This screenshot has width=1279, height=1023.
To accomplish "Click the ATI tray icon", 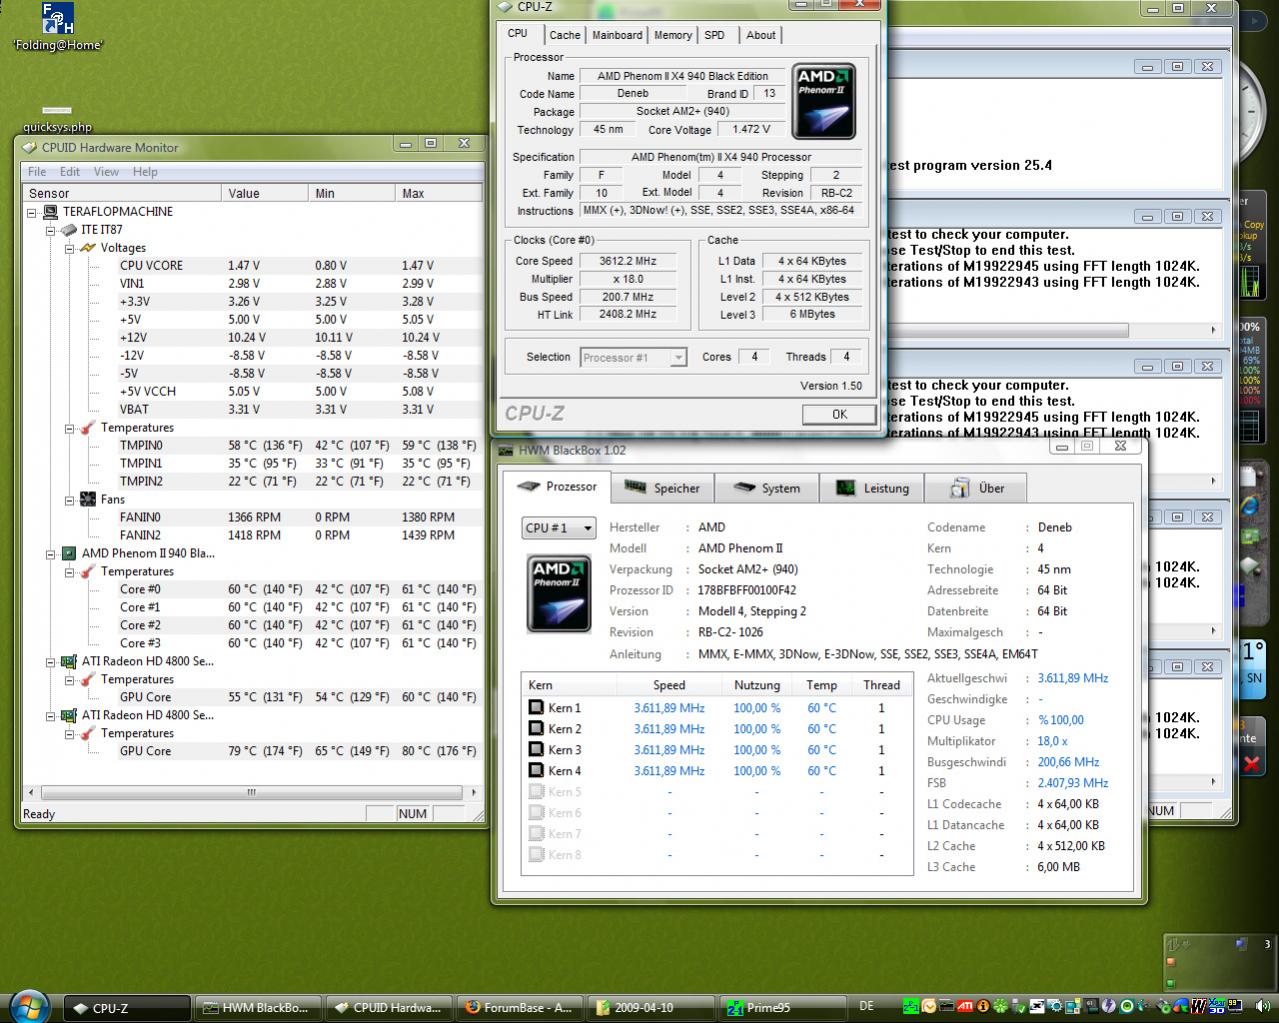I will tap(965, 1006).
